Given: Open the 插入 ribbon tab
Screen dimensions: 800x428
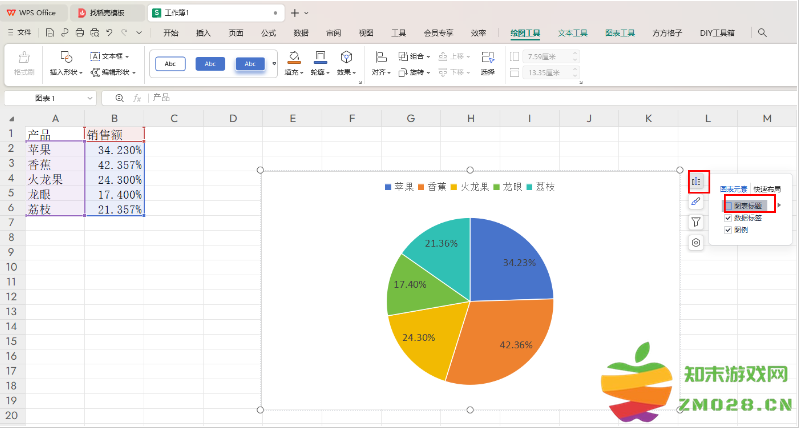Looking at the screenshot, I should point(204,32).
